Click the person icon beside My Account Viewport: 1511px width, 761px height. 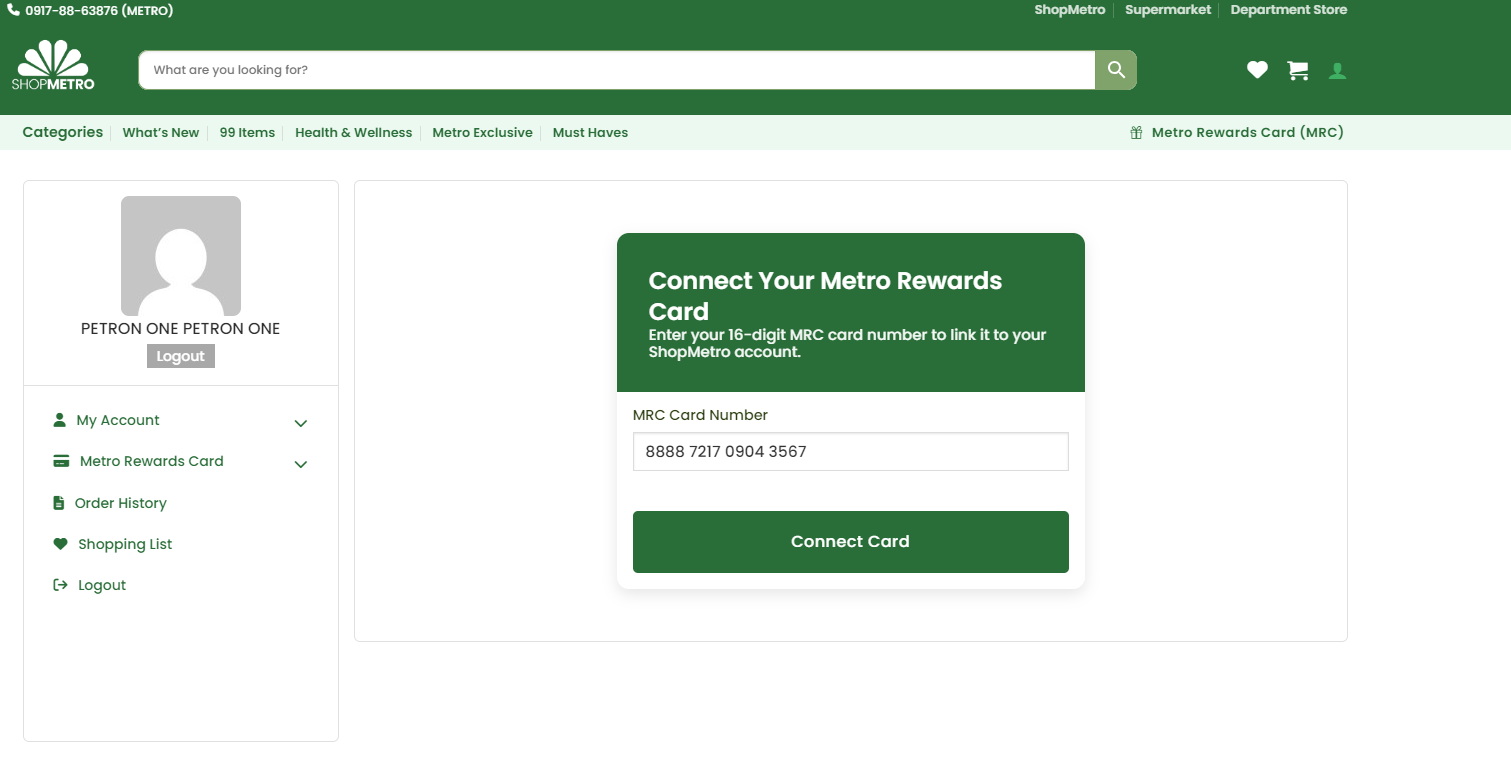[x=59, y=420]
